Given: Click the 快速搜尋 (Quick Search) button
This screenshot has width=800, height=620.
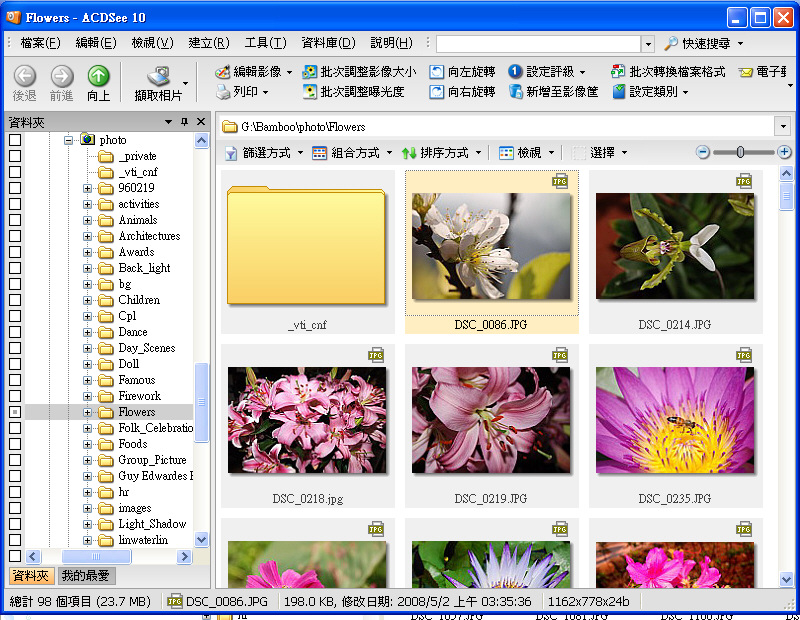Looking at the screenshot, I should click(704, 44).
